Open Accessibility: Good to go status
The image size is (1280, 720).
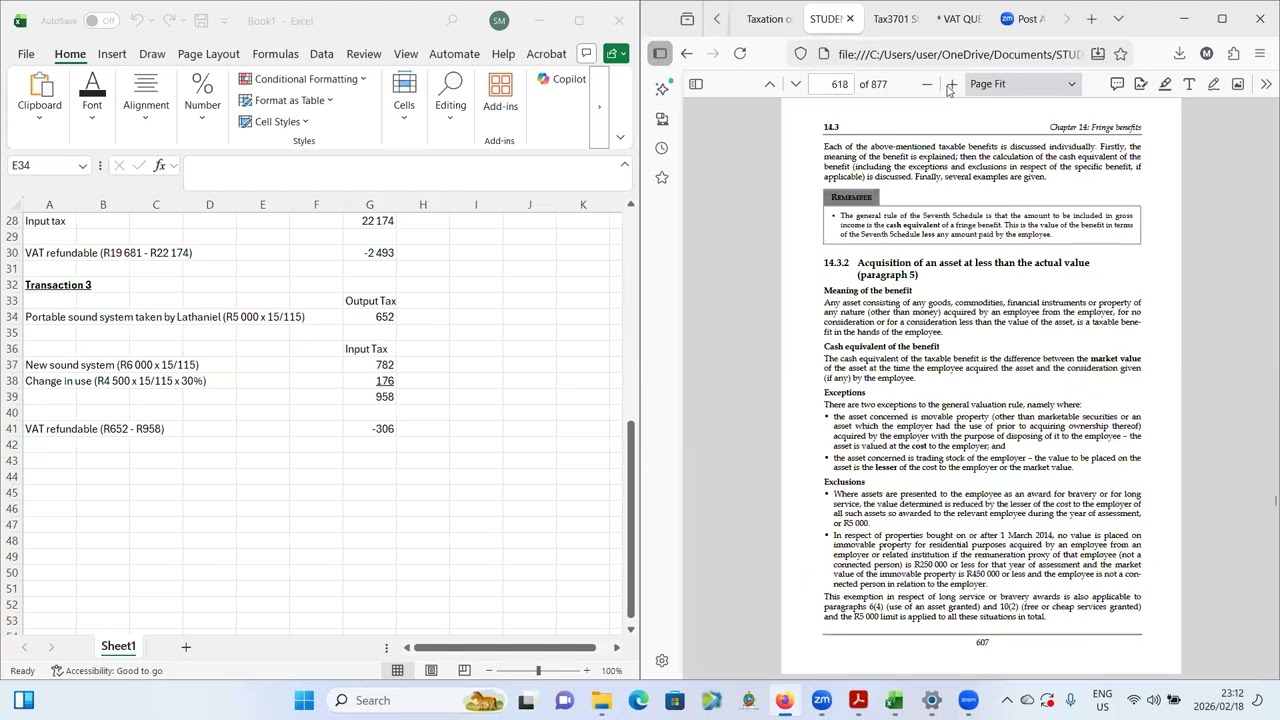(106, 671)
